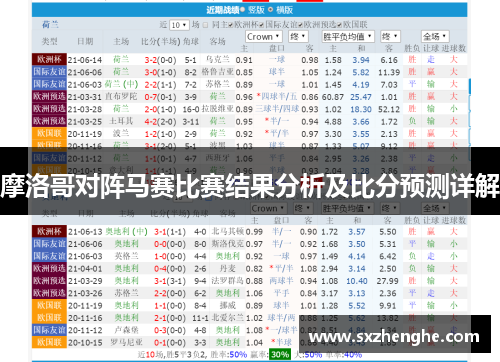The height and width of the screenshot is (362, 500).
Task: Open the recent matches count dropdown showing 10
Action: click(179, 25)
